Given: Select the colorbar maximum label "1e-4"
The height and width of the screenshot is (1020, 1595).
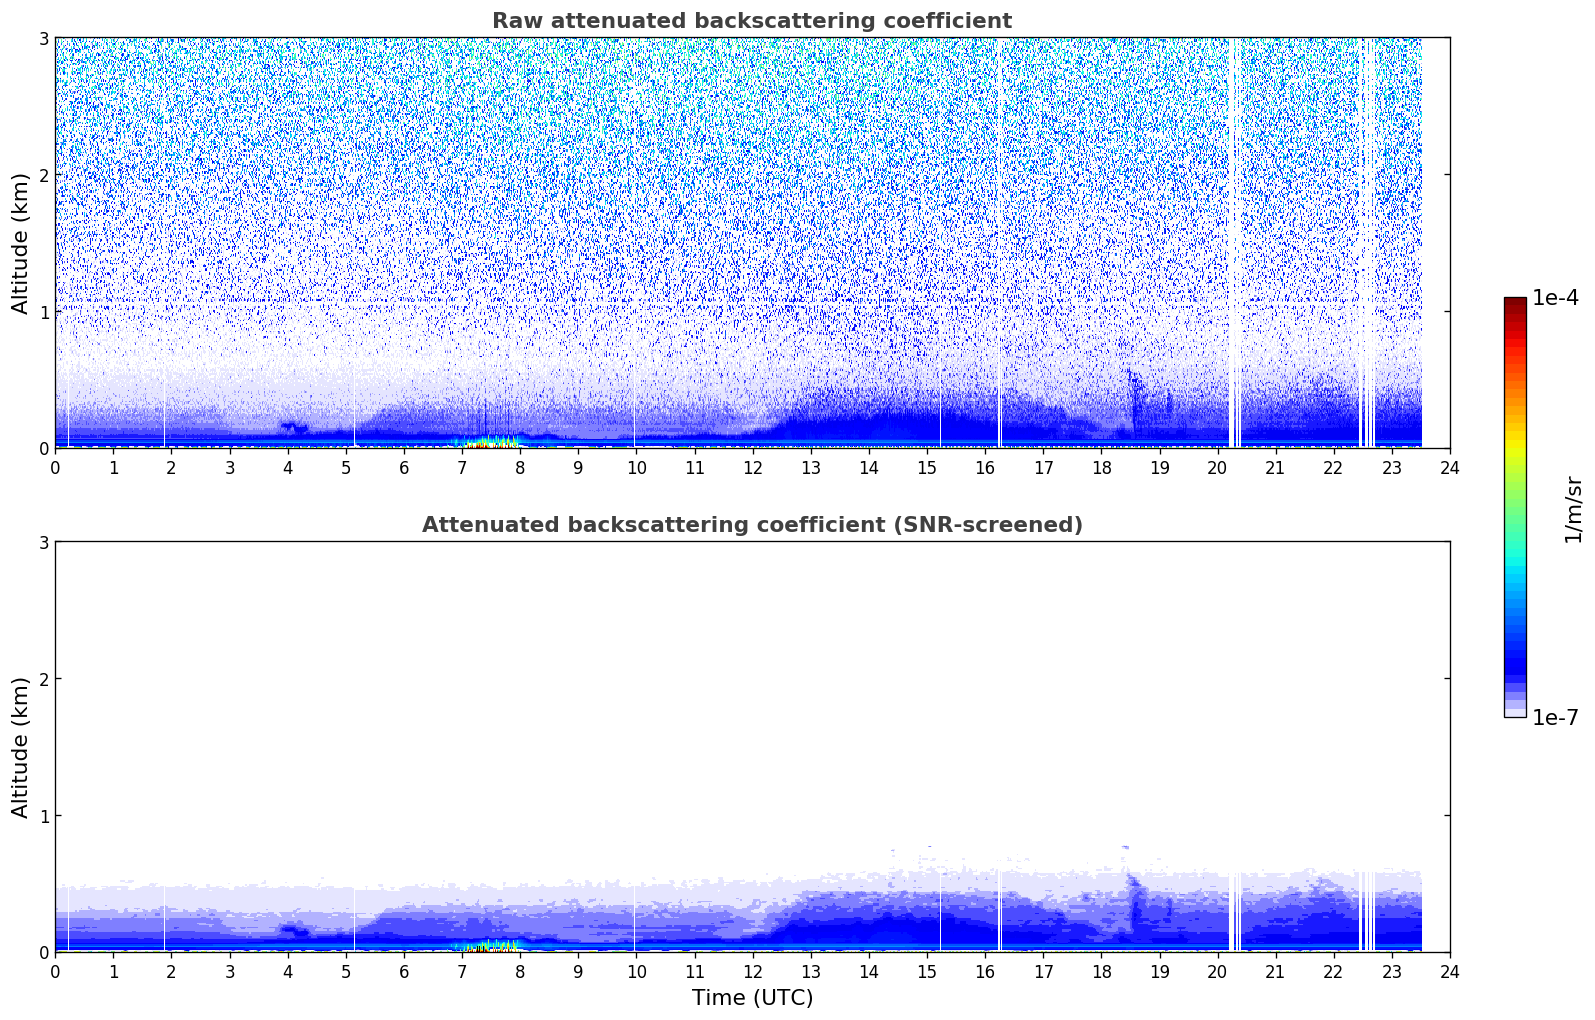Looking at the screenshot, I should pos(1556,298).
